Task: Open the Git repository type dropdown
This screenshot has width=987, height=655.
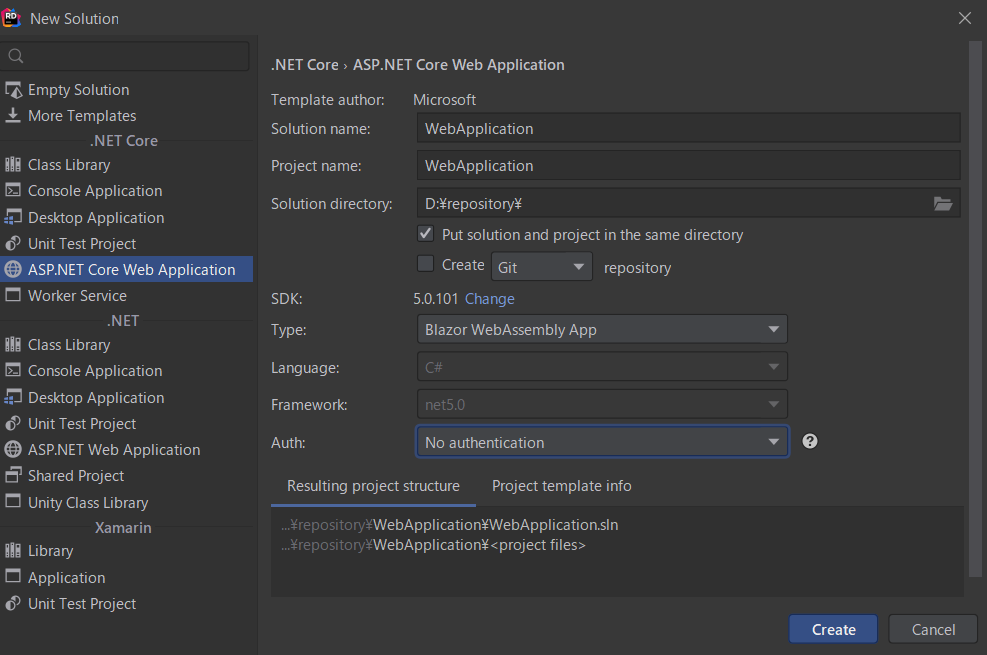Action: click(542, 267)
